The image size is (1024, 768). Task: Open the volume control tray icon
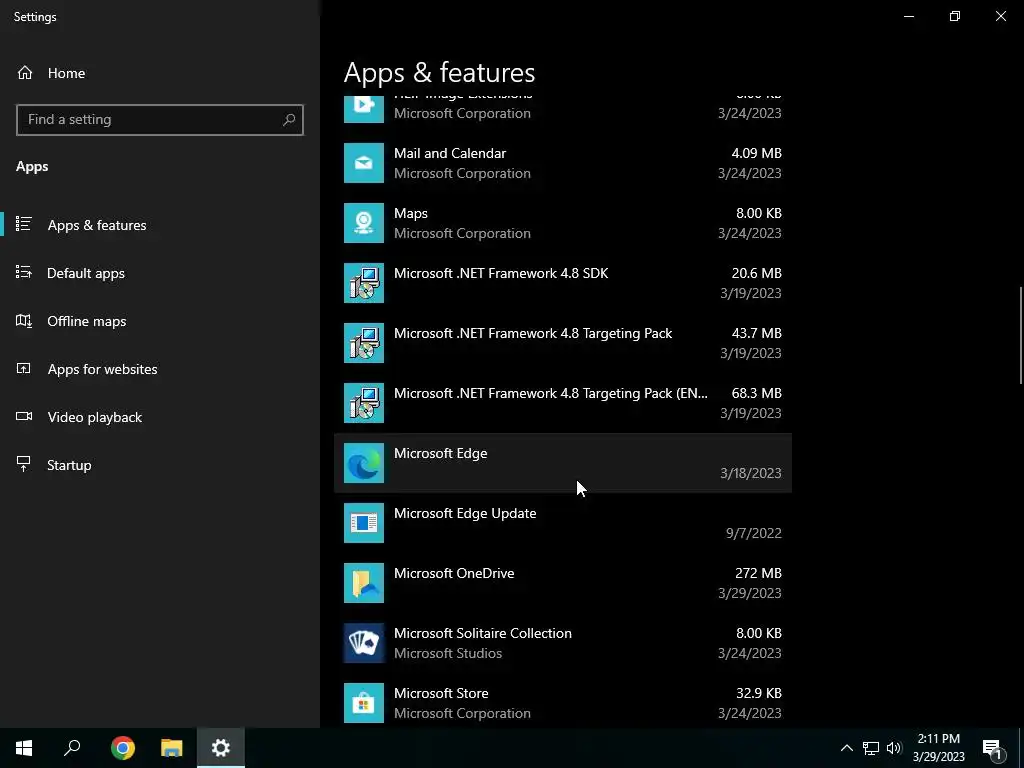click(894, 748)
